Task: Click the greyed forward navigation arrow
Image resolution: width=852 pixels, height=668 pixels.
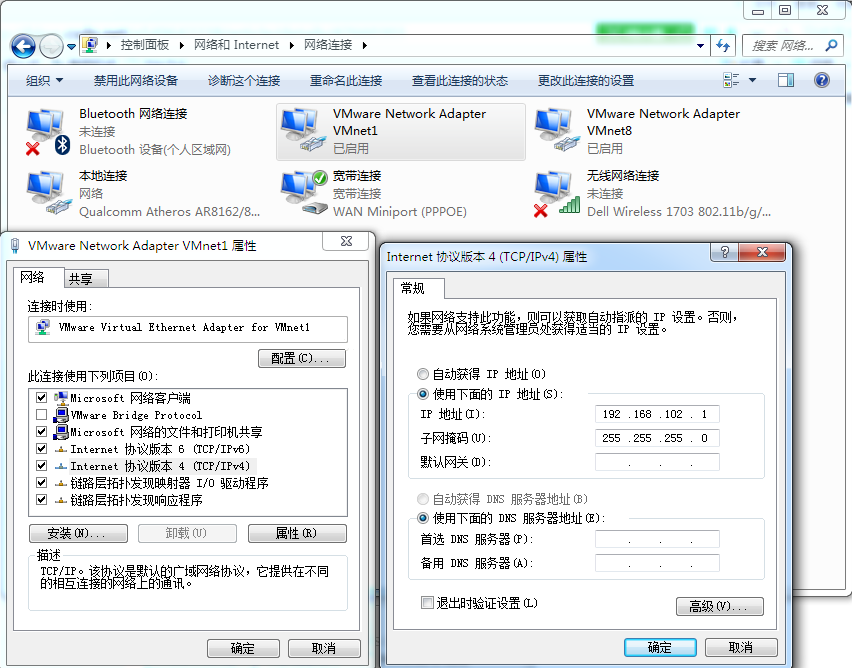Action: coord(52,46)
